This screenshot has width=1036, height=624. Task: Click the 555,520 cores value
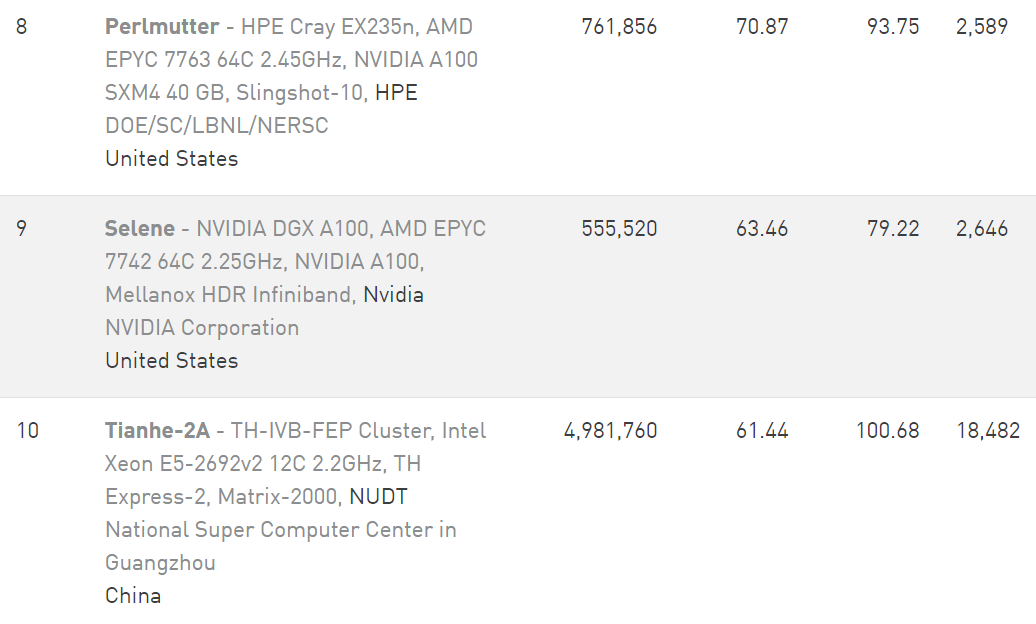pos(619,229)
